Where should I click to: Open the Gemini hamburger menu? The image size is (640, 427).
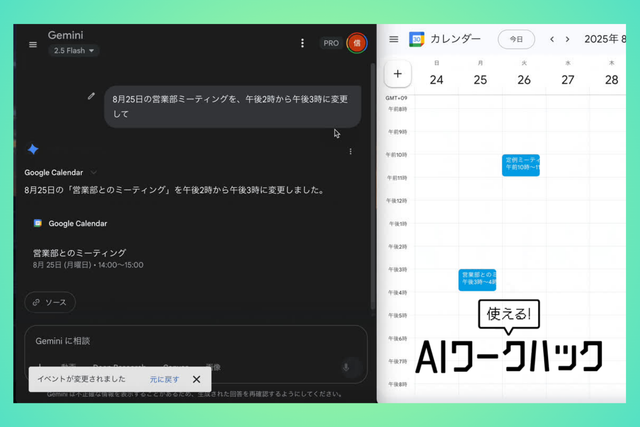(33, 44)
